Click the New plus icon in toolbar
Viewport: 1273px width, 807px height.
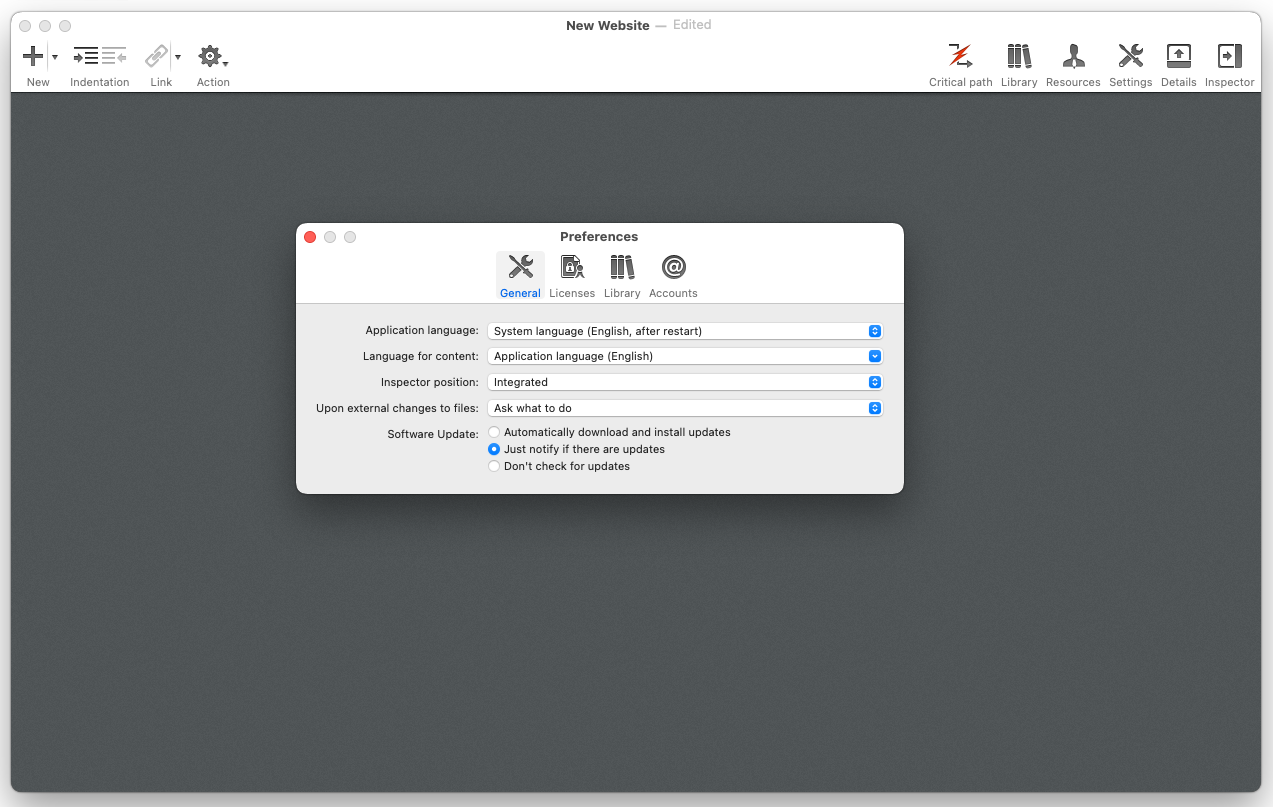tap(33, 57)
